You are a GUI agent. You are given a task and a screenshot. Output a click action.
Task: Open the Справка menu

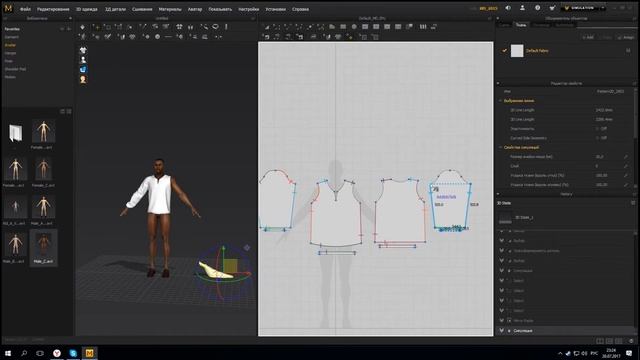point(300,9)
